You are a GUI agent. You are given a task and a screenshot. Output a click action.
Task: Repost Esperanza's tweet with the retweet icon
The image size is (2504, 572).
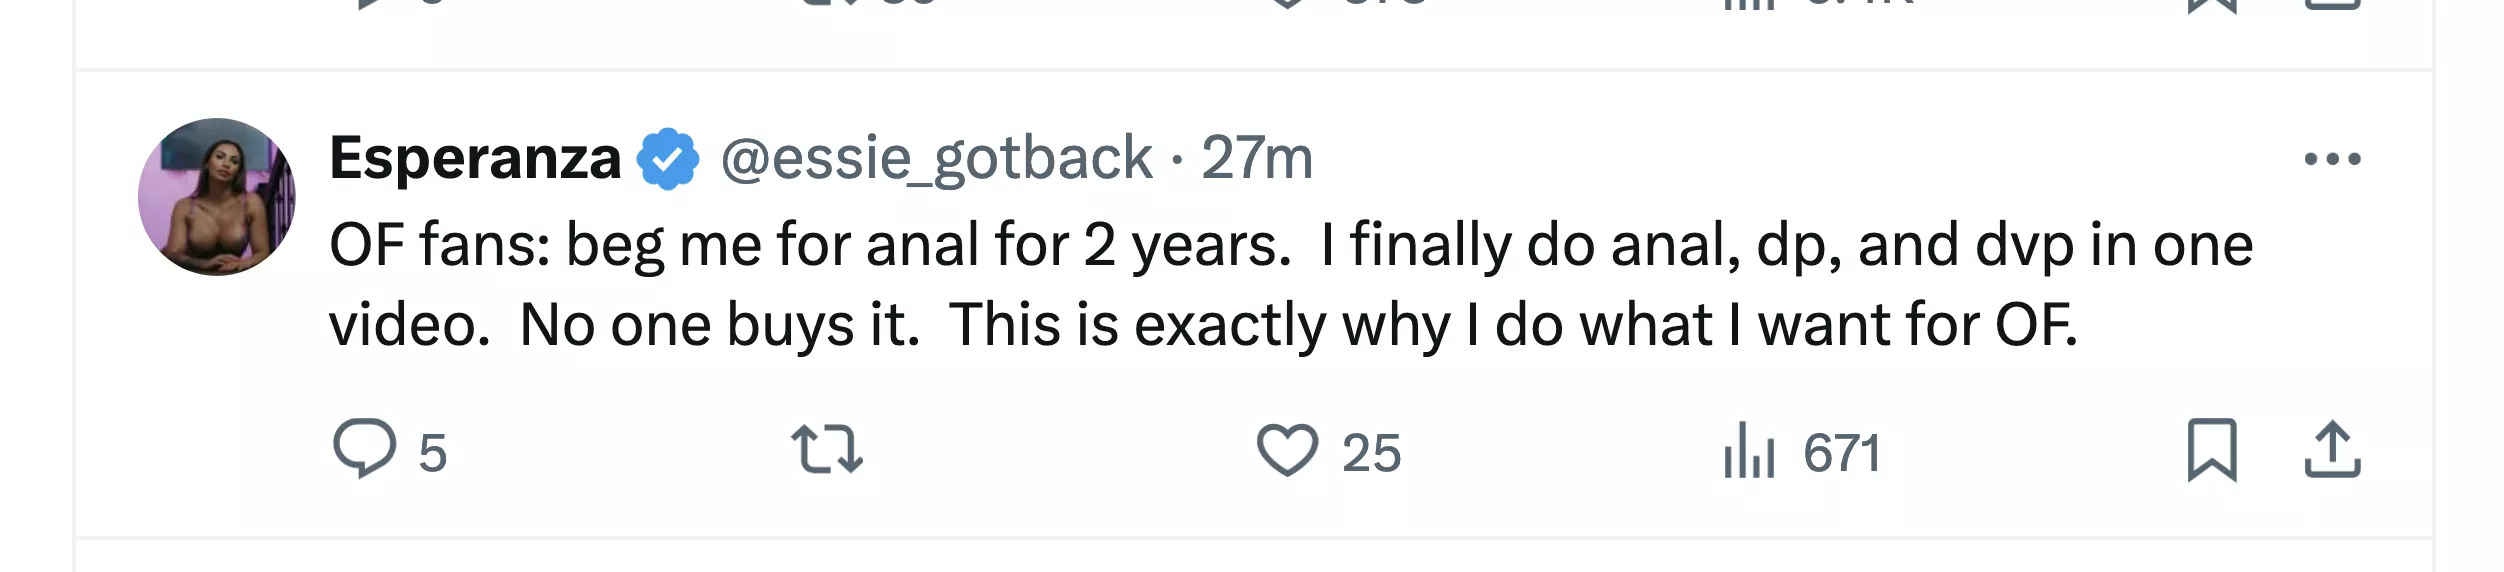tap(826, 449)
